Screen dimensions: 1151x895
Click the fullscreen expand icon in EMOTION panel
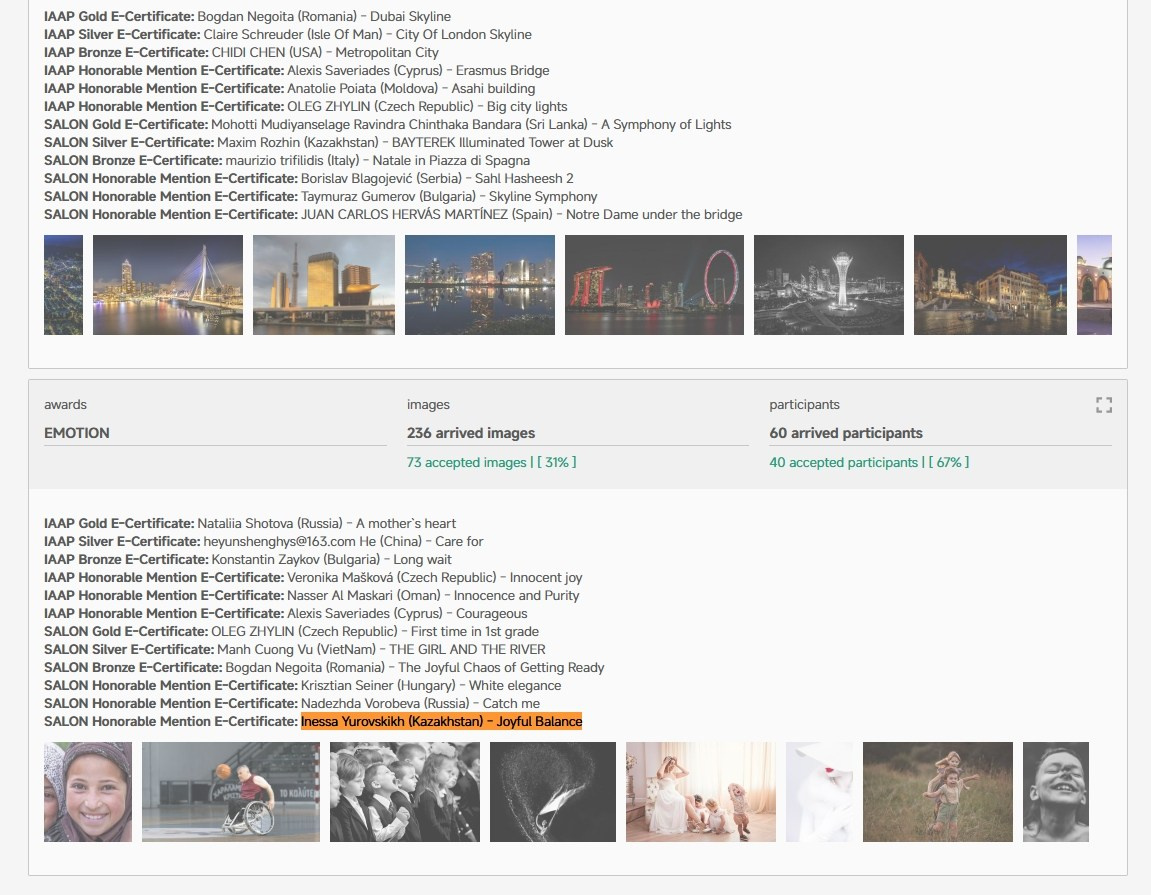[x=1103, y=405]
